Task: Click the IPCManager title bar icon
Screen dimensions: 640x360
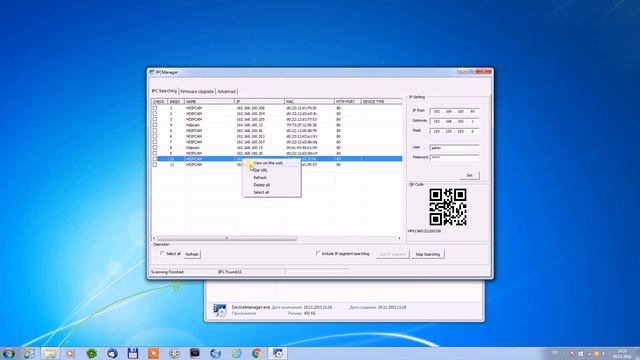Action: pyautogui.click(x=152, y=72)
